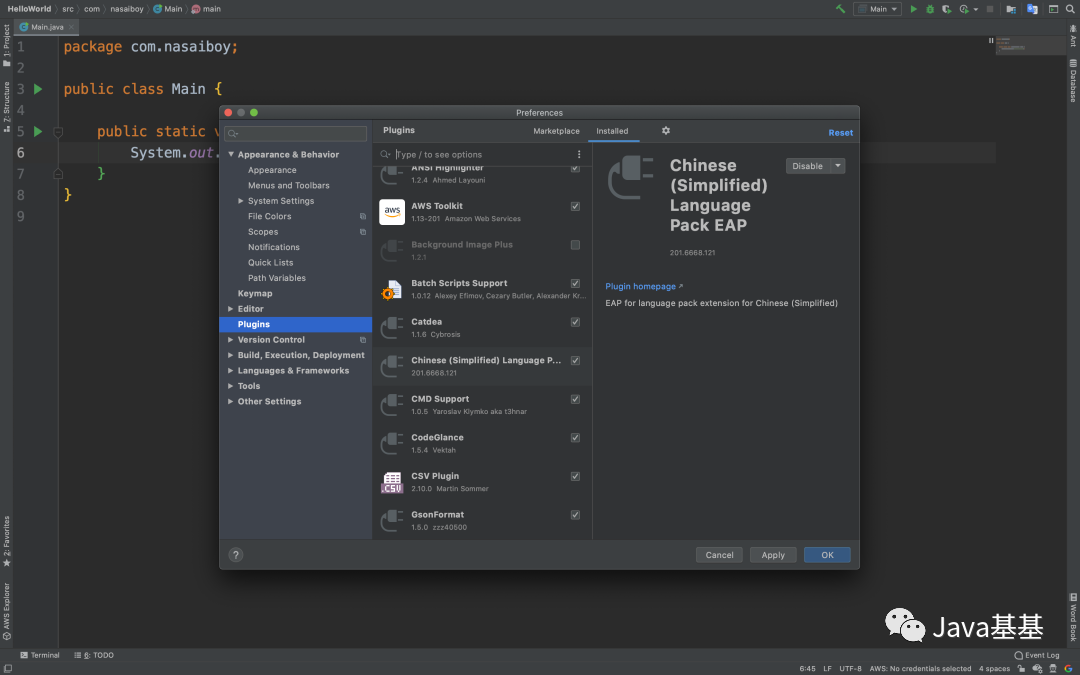
Task: Select the Main.java editor tab
Action: coord(46,27)
